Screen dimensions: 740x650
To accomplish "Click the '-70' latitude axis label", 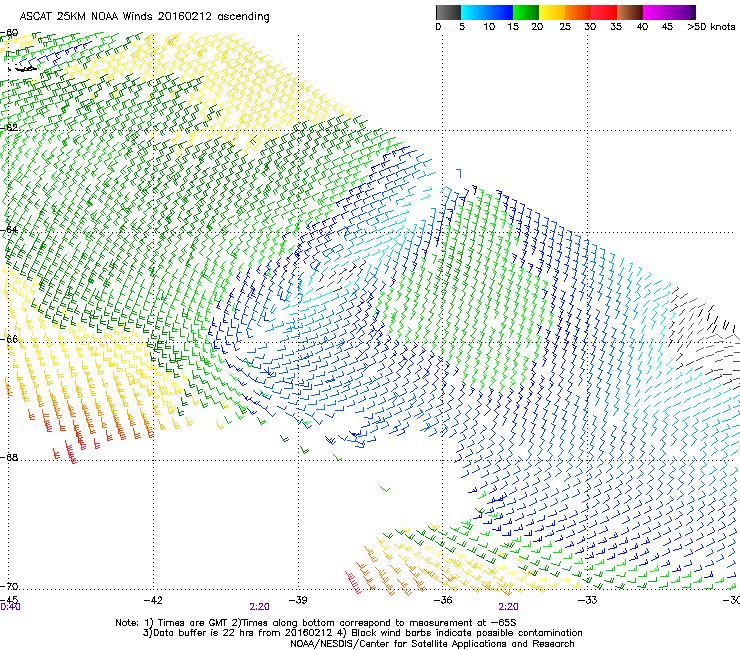I will click(x=9, y=586).
